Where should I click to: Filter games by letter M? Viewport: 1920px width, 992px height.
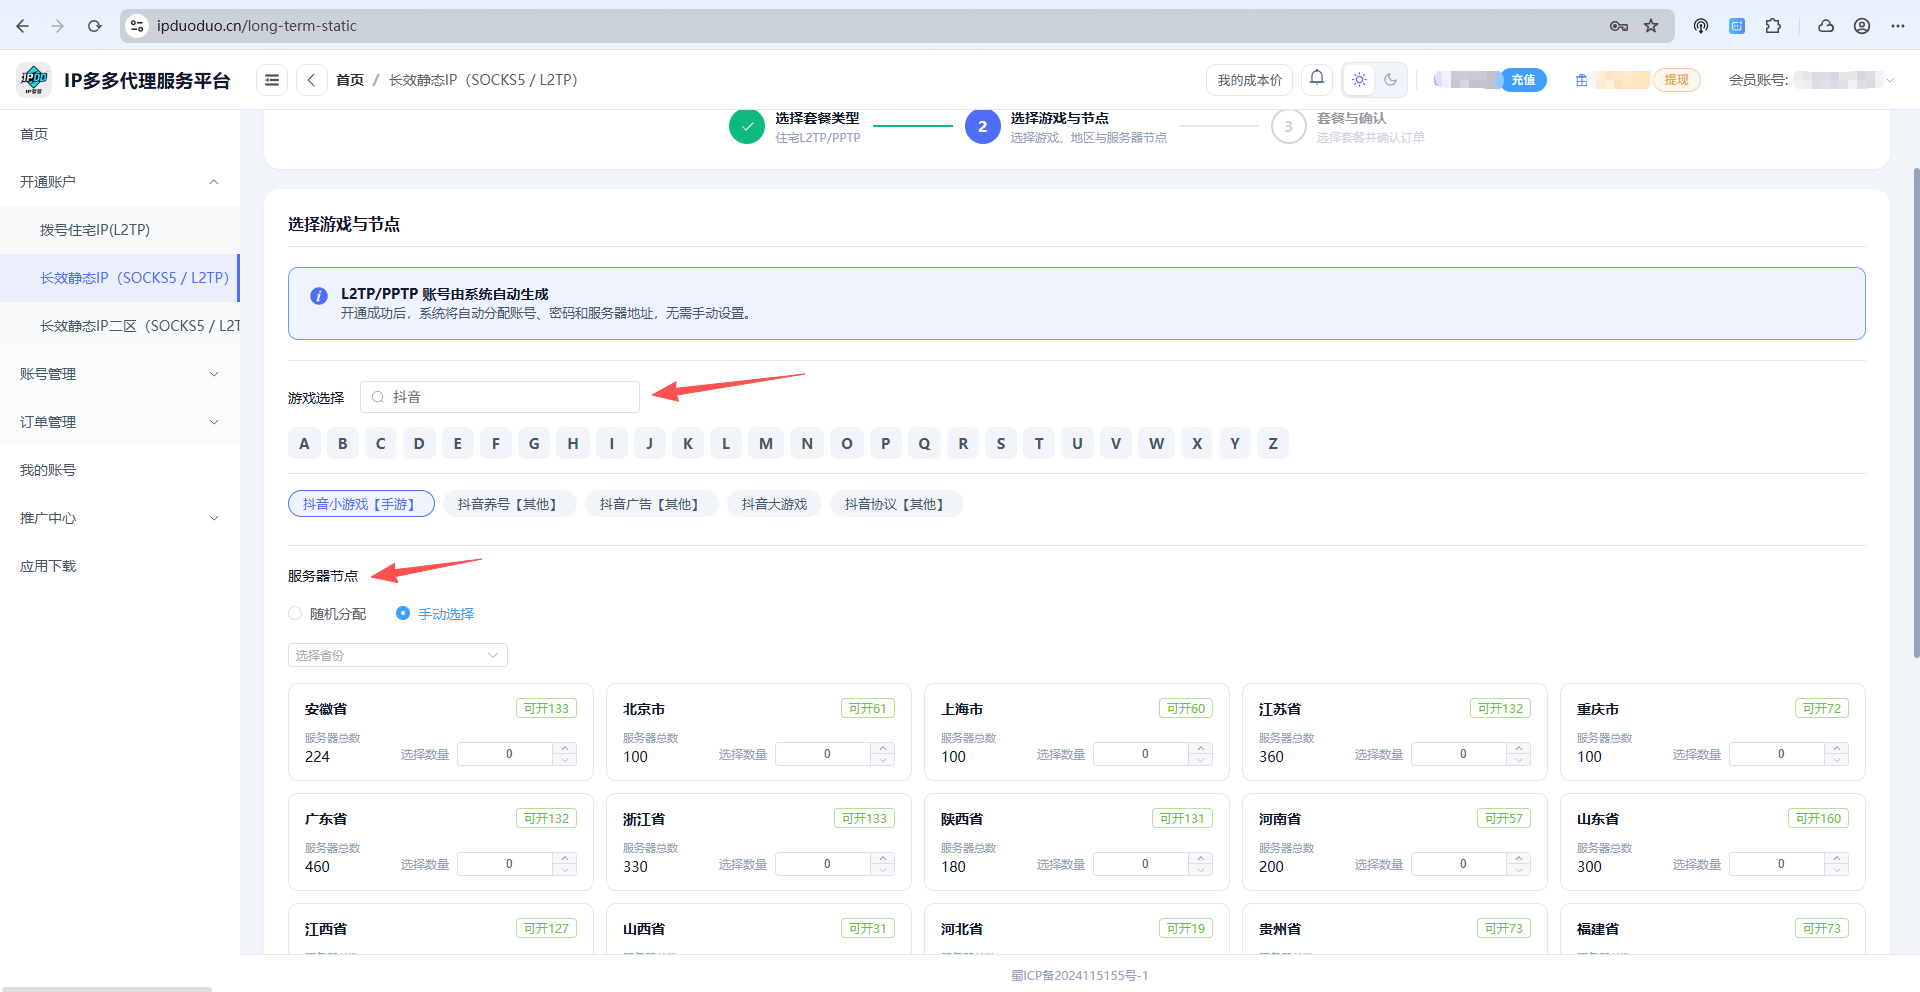tap(765, 444)
